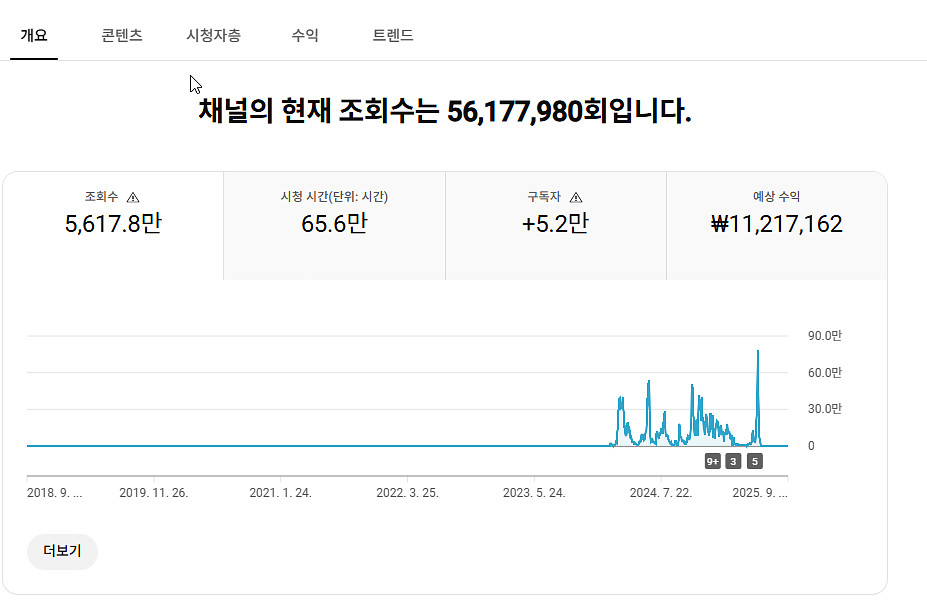Open the 트렌드 tab
The width and height of the screenshot is (927, 607).
point(393,36)
